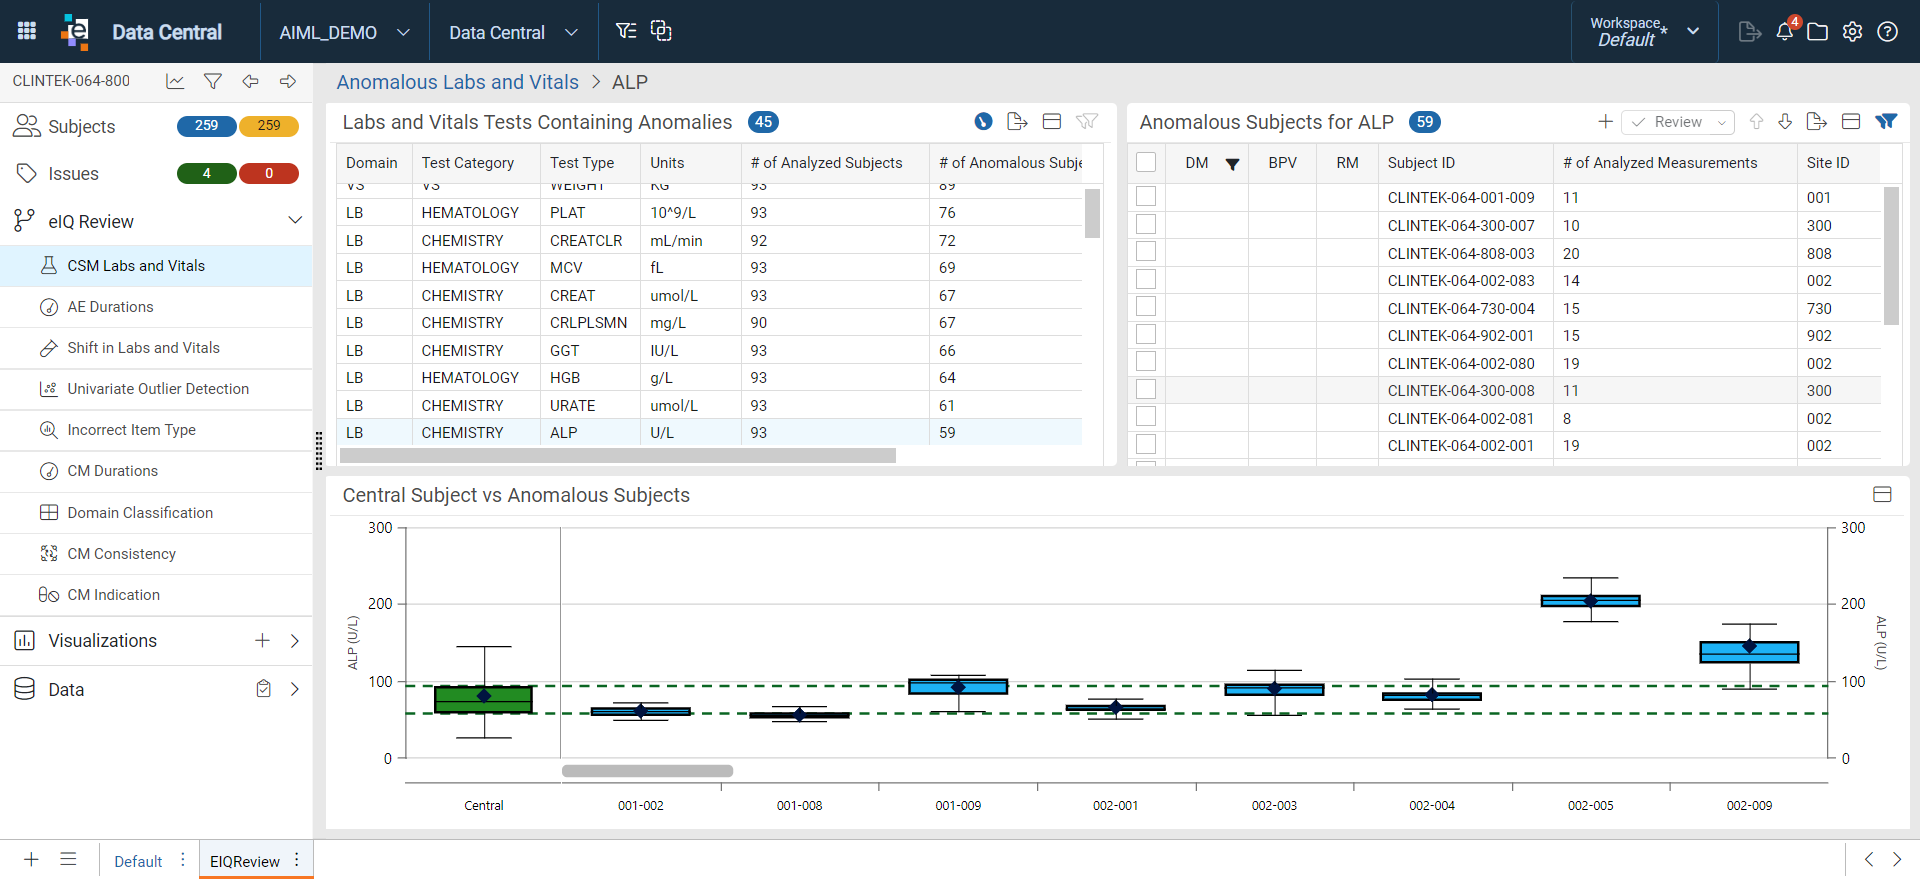
Task: Click the plus icon in Anomalous Subjects panel
Action: (x=1605, y=121)
